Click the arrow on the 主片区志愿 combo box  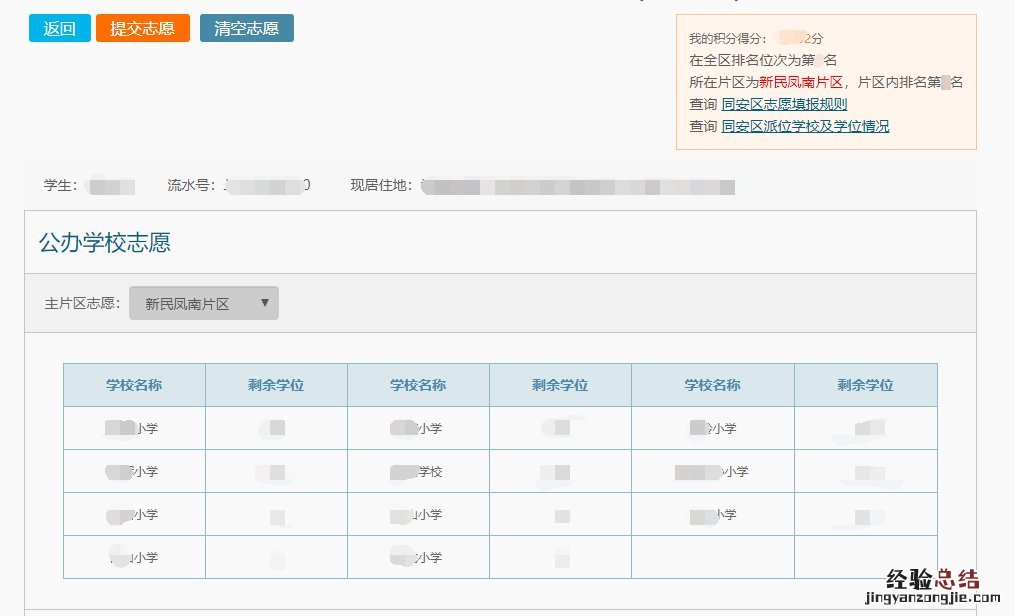tap(265, 303)
